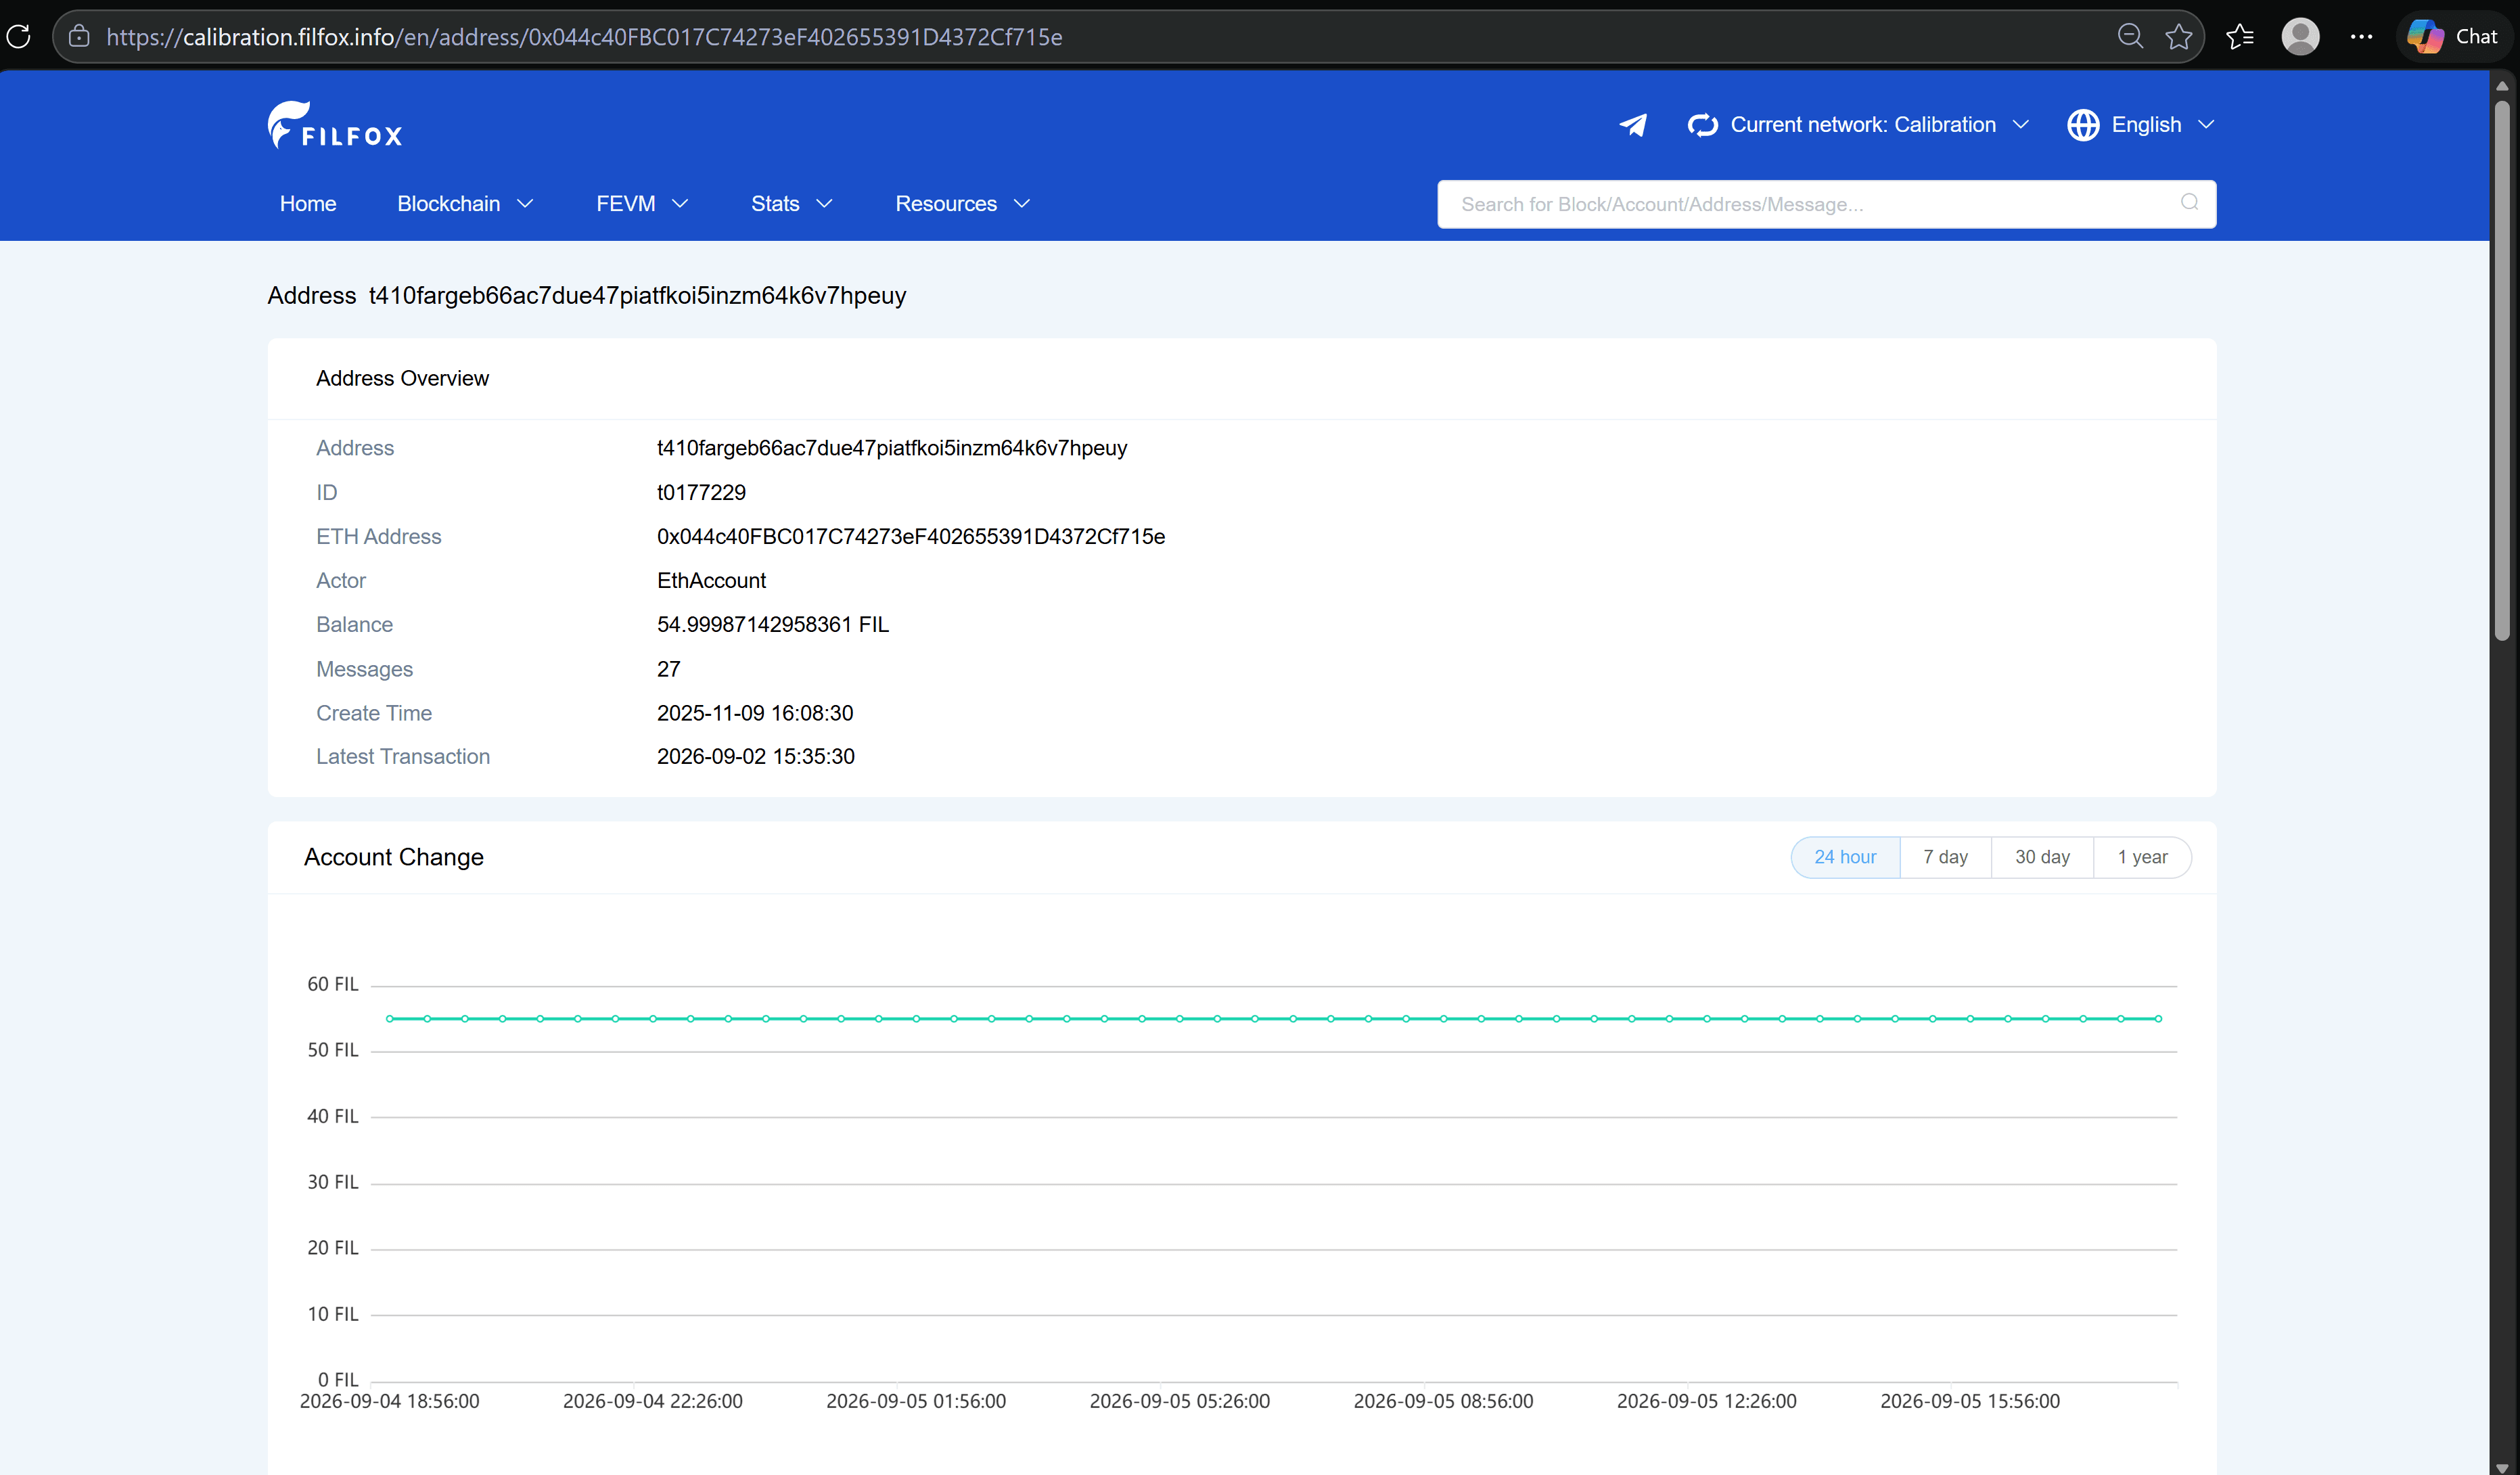The width and height of the screenshot is (2520, 1475).
Task: Click the Messages count 27
Action: [669, 670]
